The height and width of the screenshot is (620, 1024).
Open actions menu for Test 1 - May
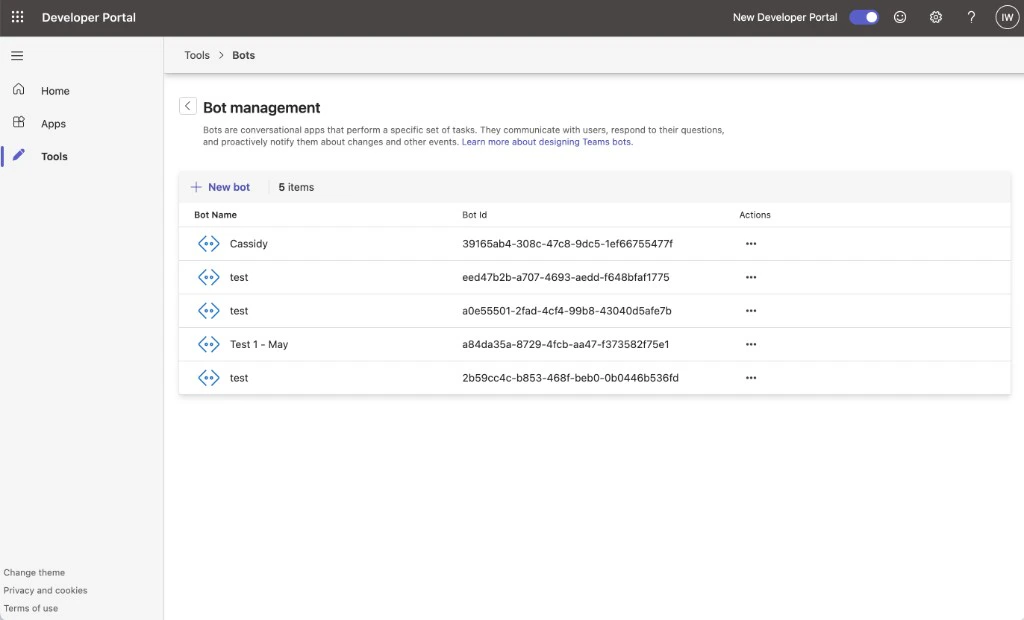point(751,344)
